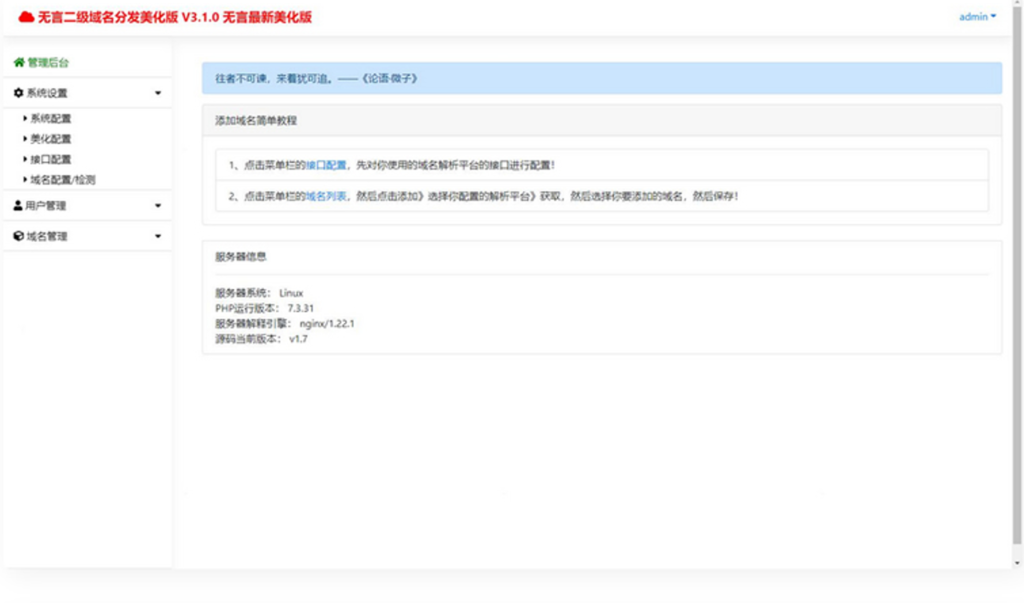This screenshot has height=603, width=1024.
Task: Click the home icon beside 管理后台
Action: [17, 60]
